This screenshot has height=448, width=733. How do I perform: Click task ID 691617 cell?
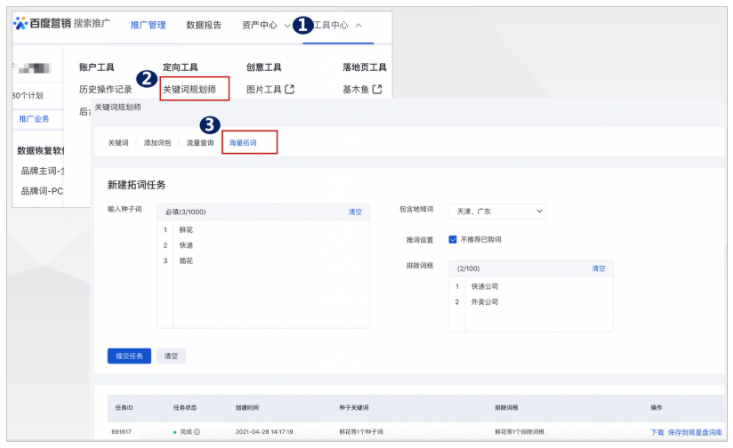(121, 432)
